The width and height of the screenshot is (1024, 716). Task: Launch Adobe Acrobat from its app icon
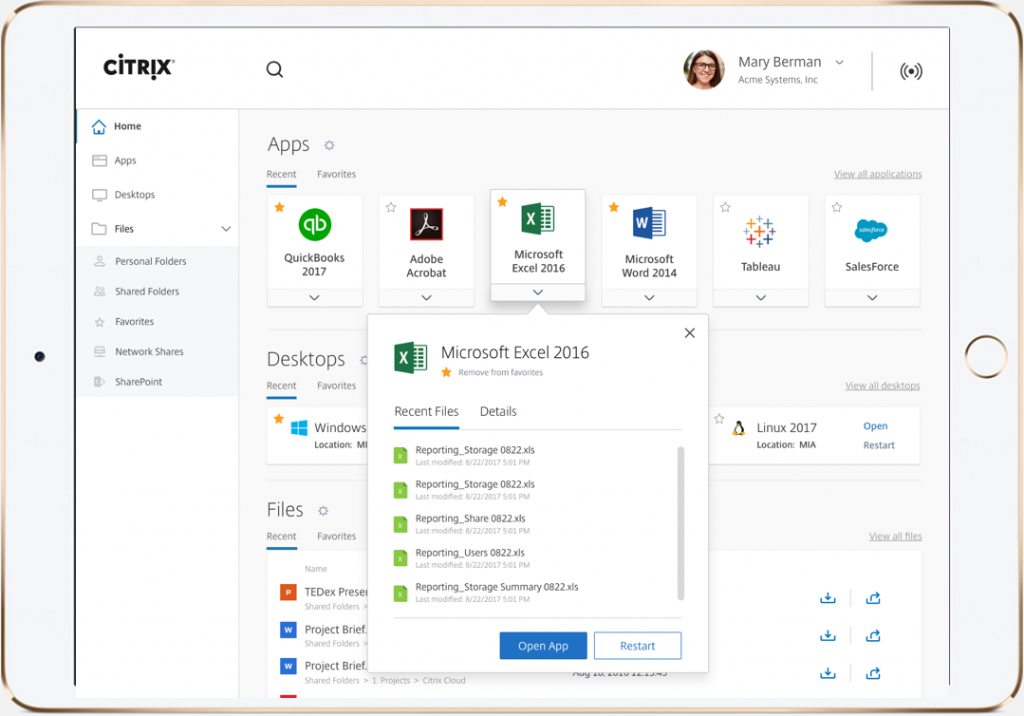[426, 224]
